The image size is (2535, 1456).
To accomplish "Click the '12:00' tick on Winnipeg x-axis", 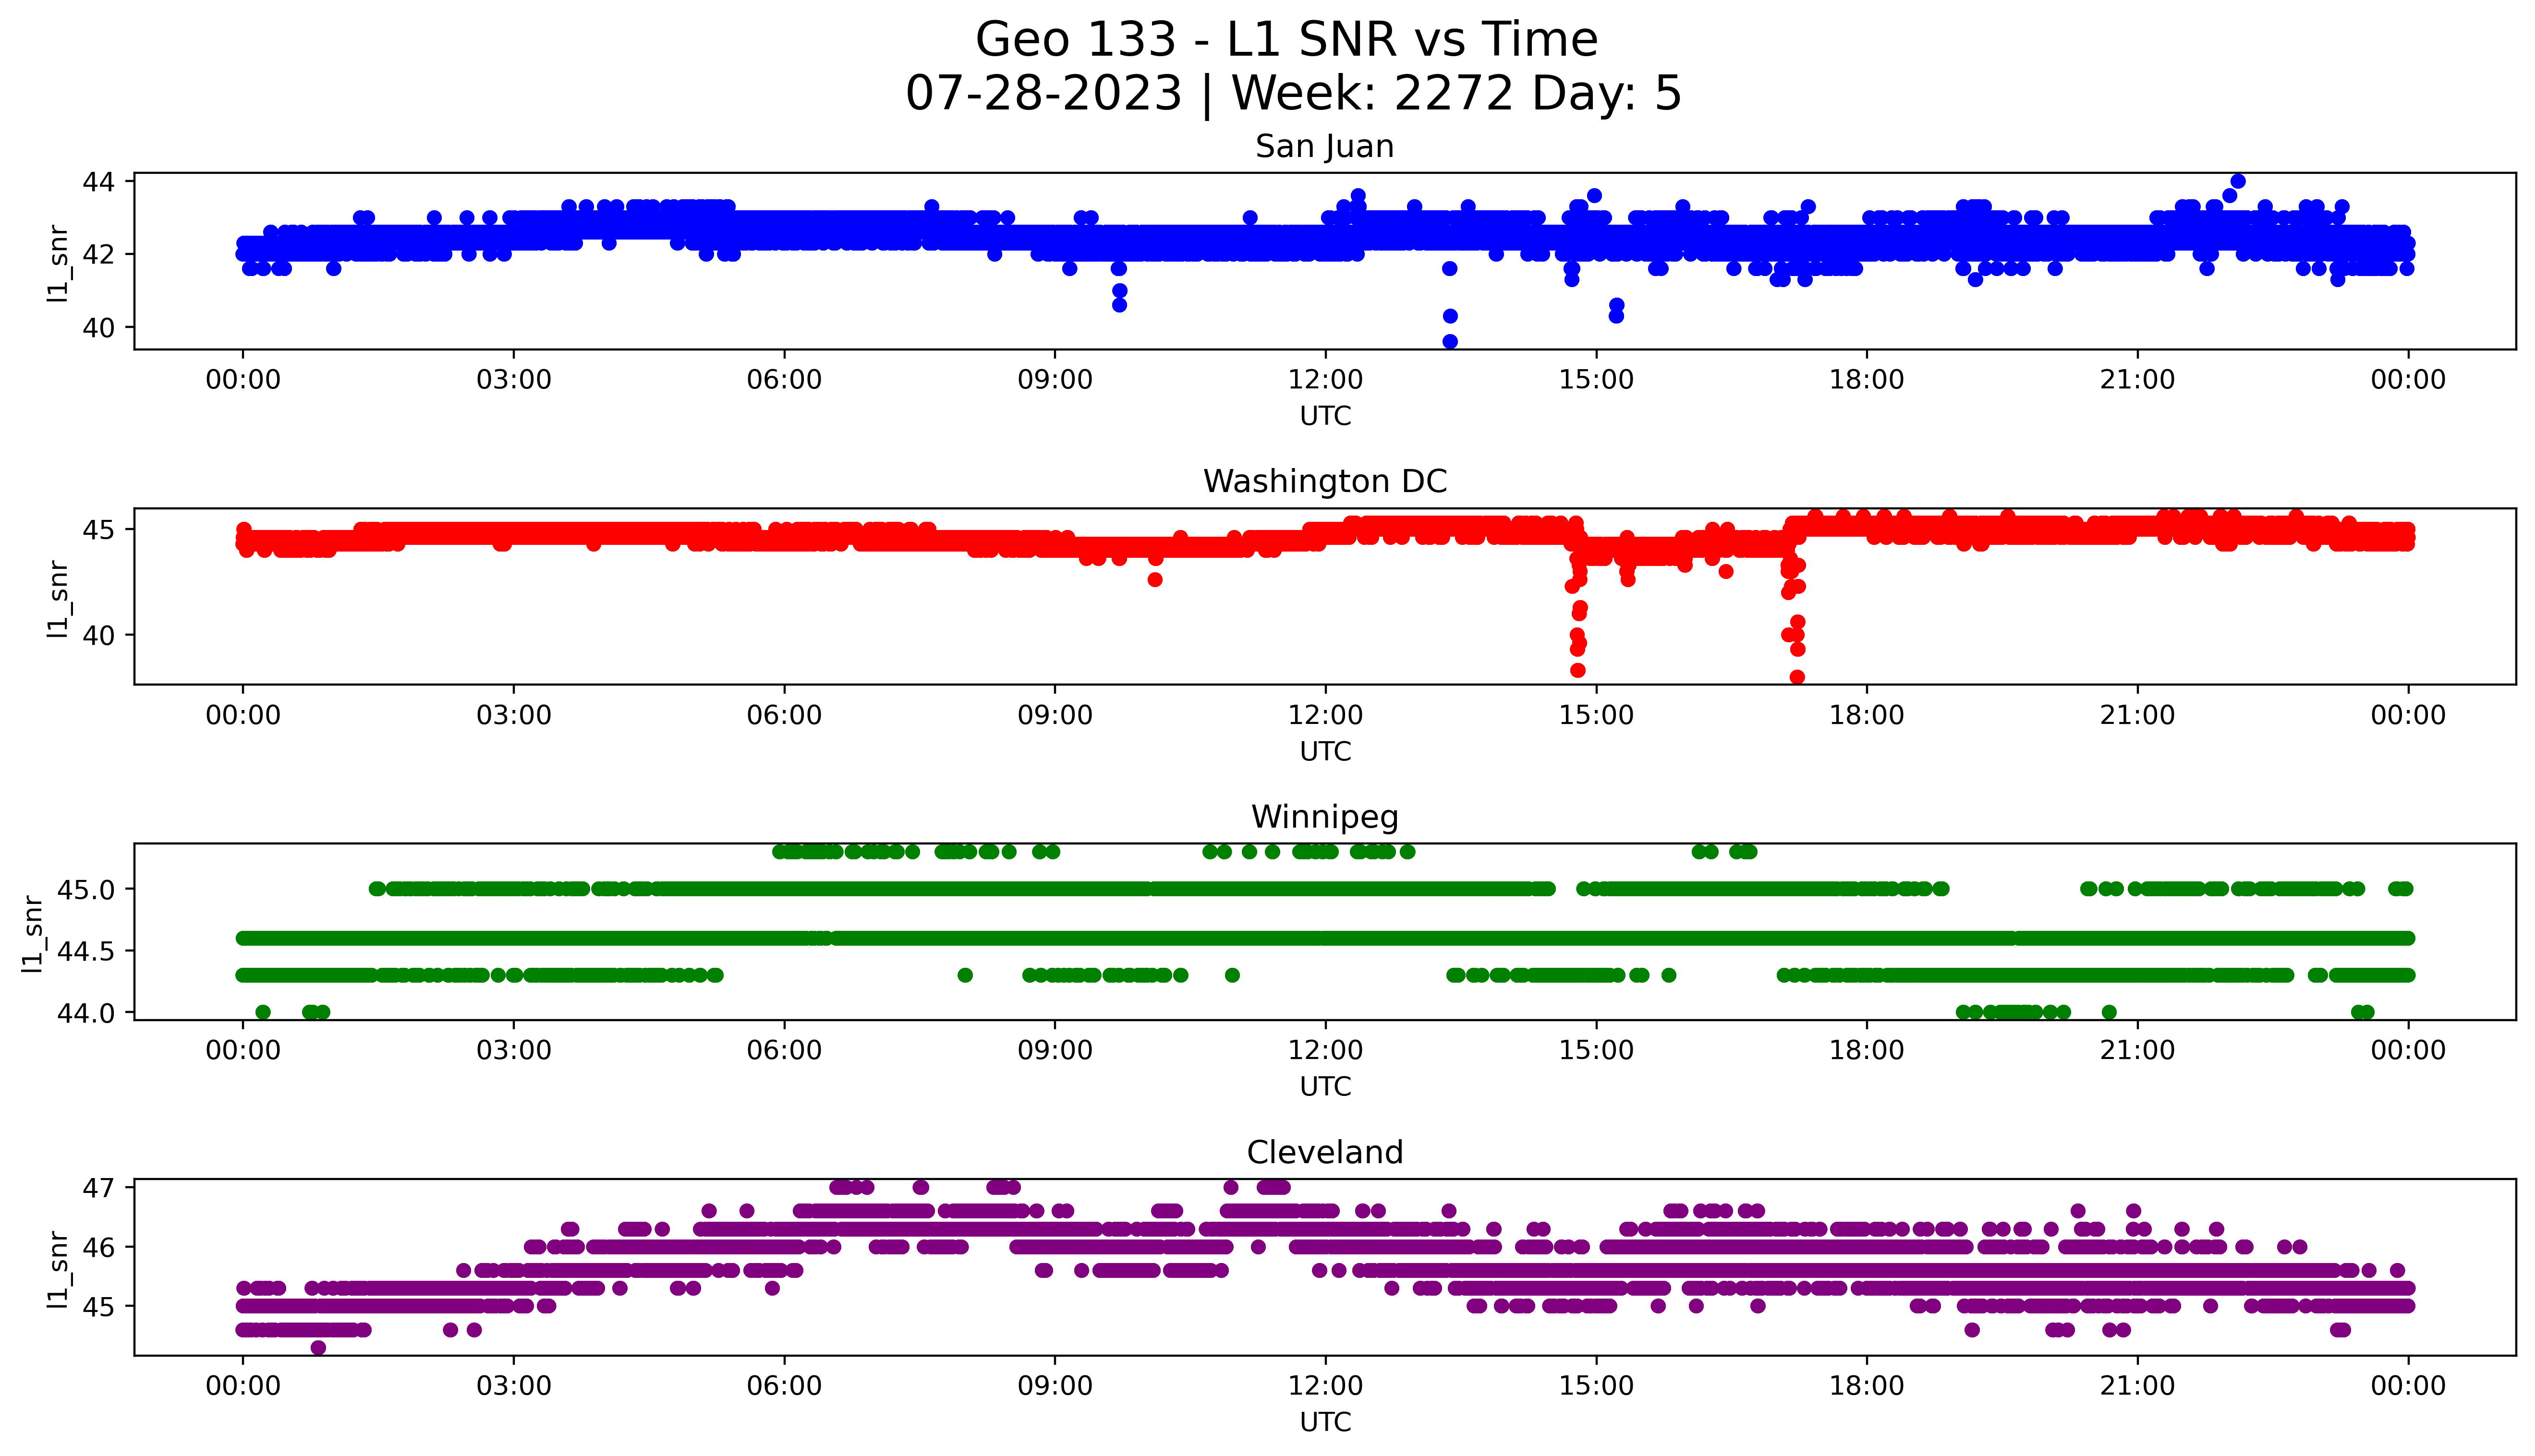I will click(x=1326, y=1051).
